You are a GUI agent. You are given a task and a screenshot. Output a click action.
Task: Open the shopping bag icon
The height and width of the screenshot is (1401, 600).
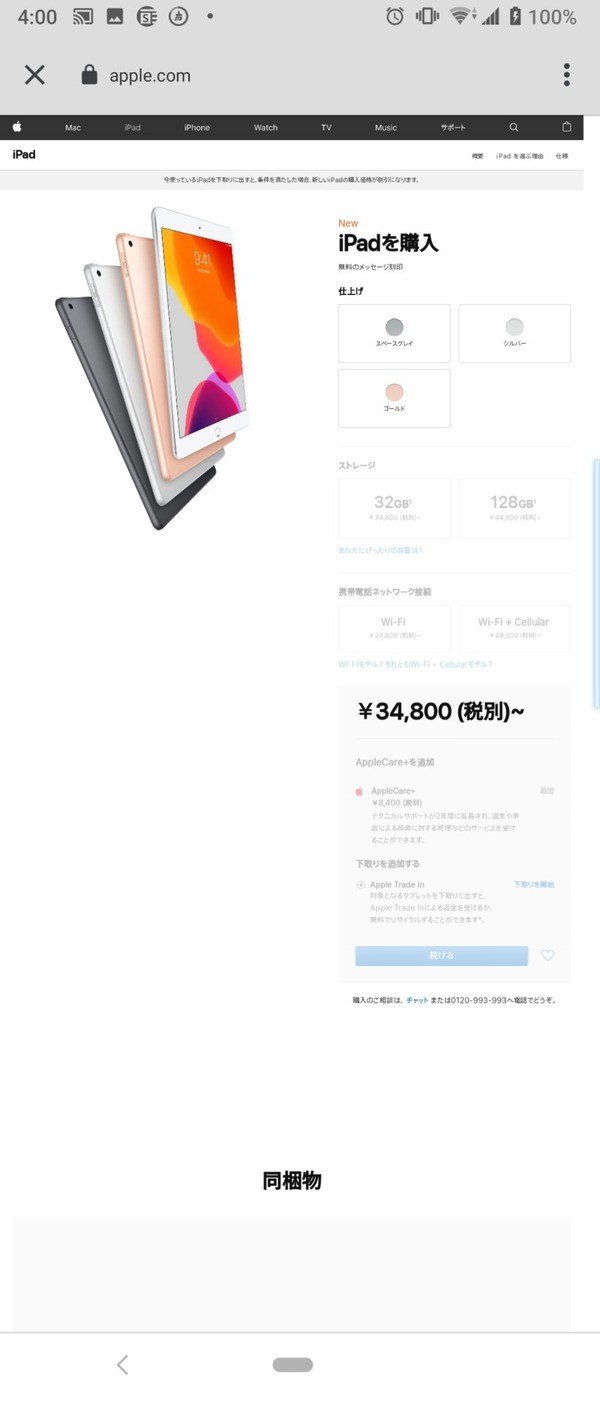click(567, 127)
